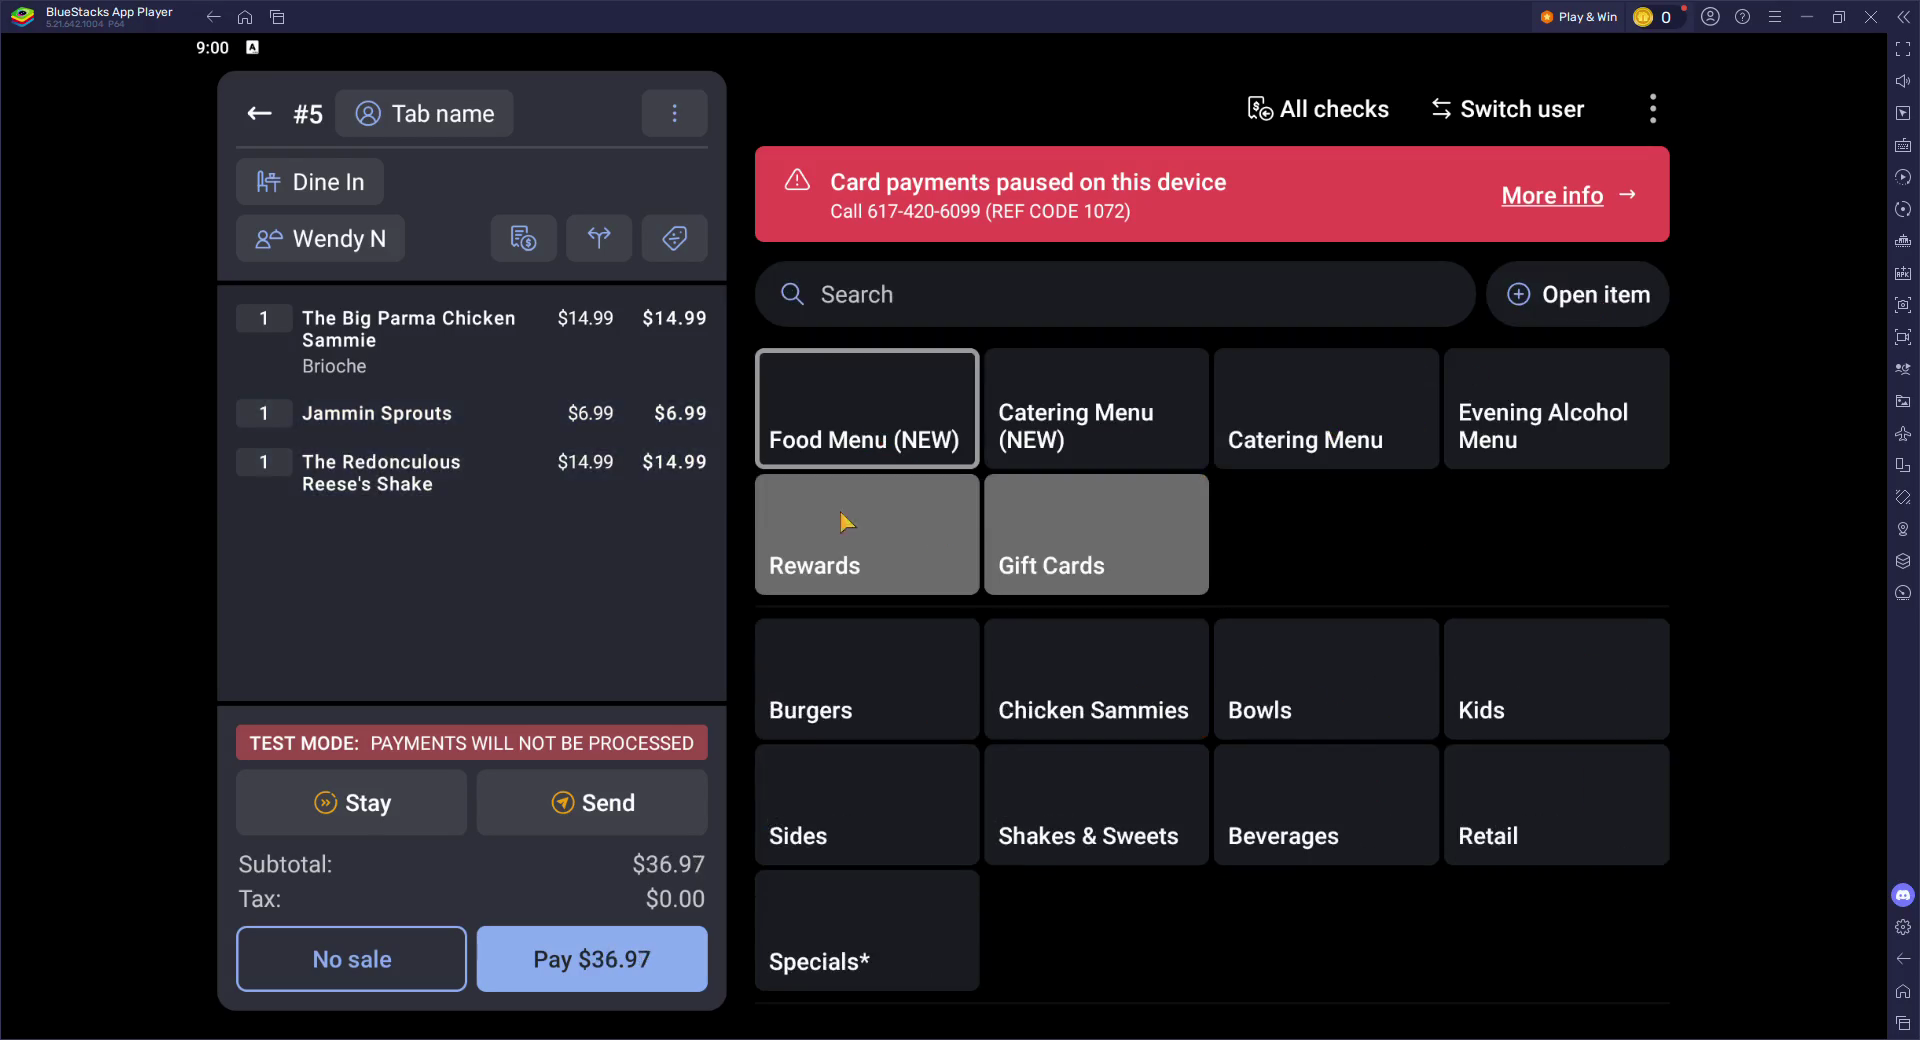Select The Redonculous Reese's Shake line item

click(471, 473)
